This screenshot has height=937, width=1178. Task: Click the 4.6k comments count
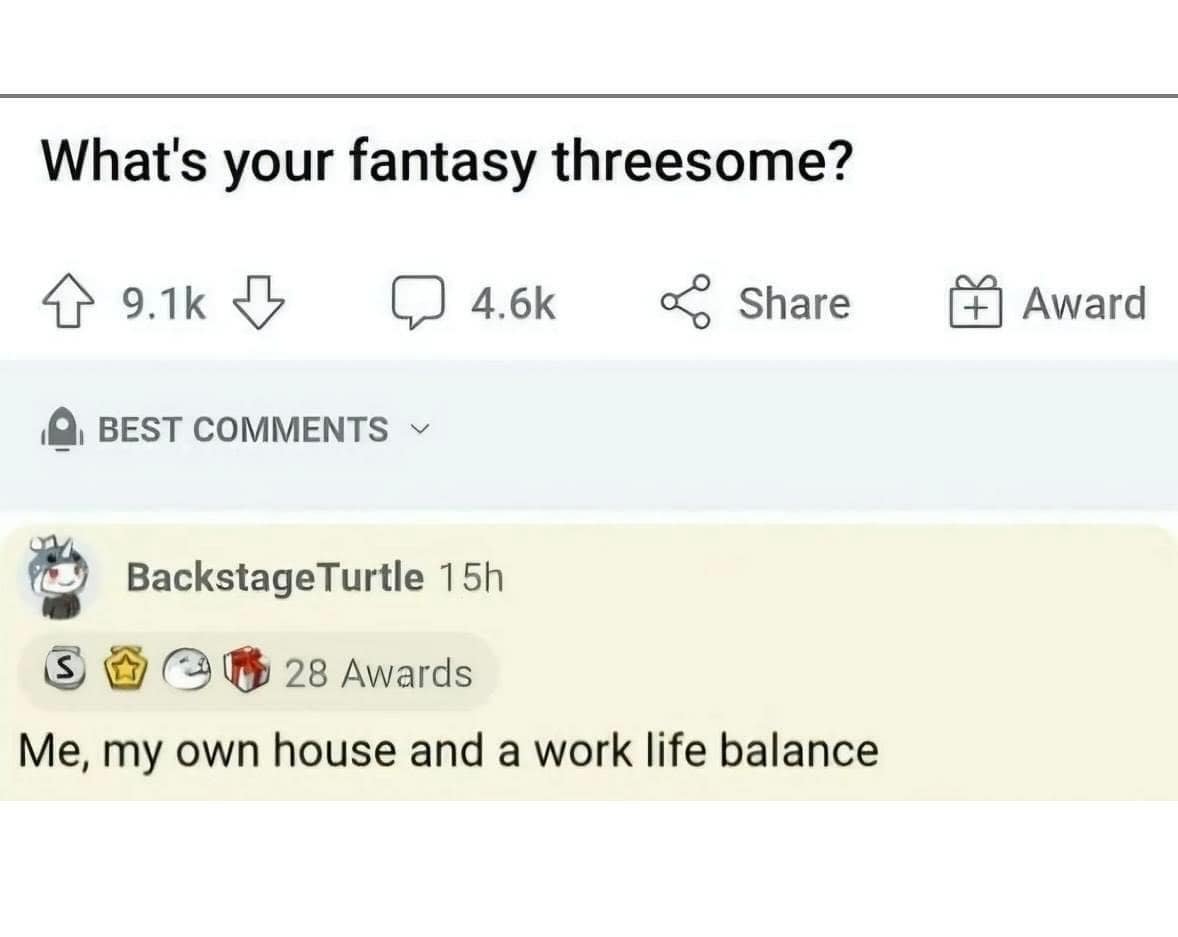[x=513, y=304]
